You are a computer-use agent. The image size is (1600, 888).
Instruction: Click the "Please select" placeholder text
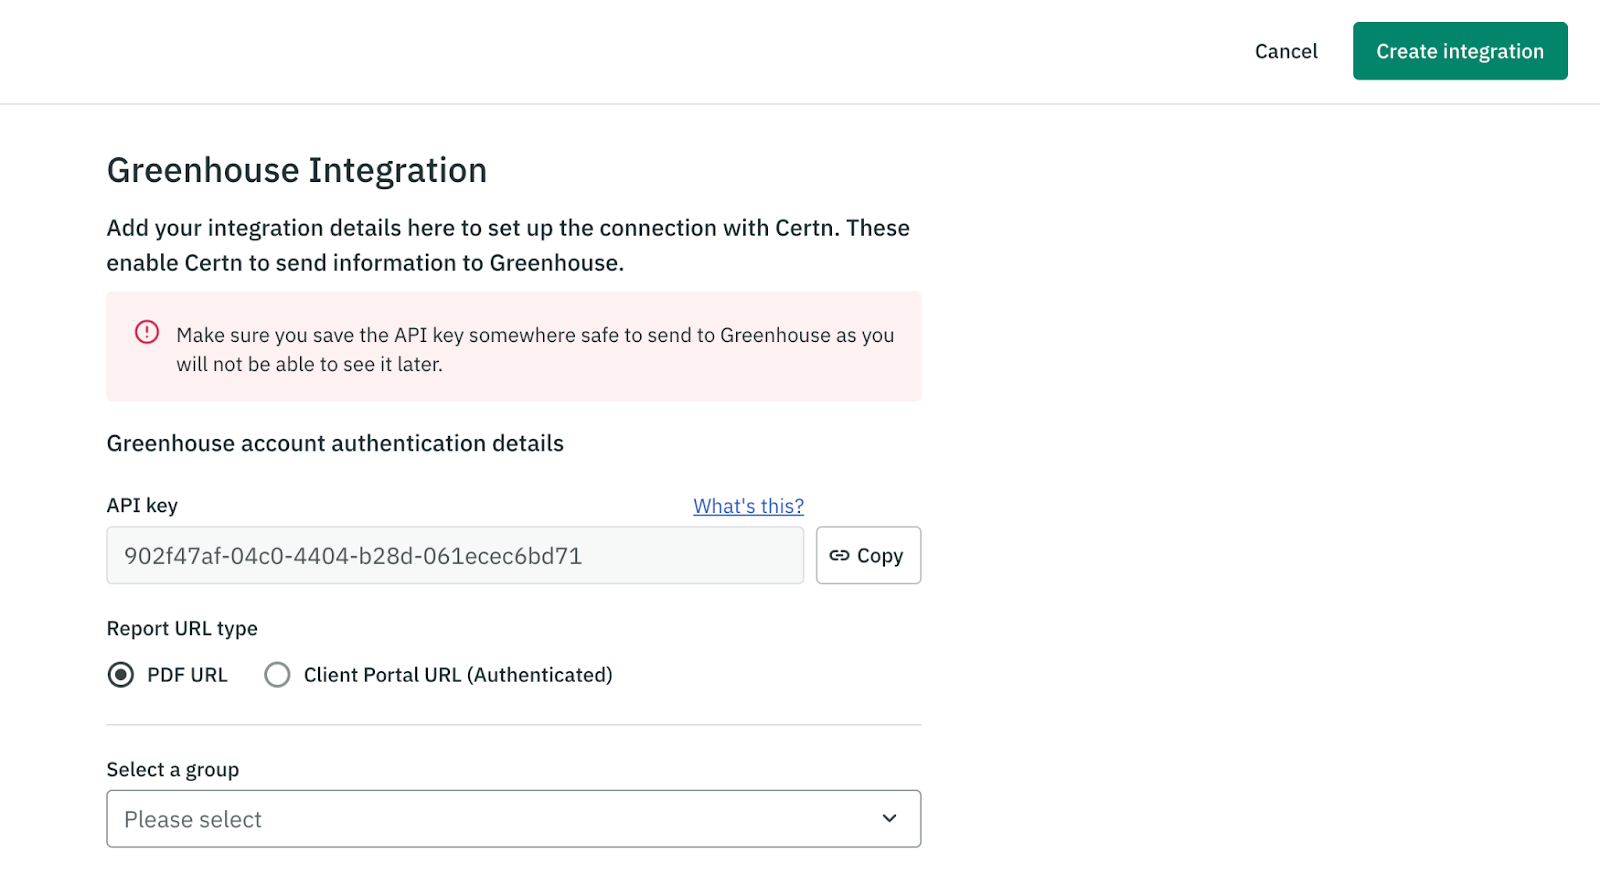tap(193, 820)
